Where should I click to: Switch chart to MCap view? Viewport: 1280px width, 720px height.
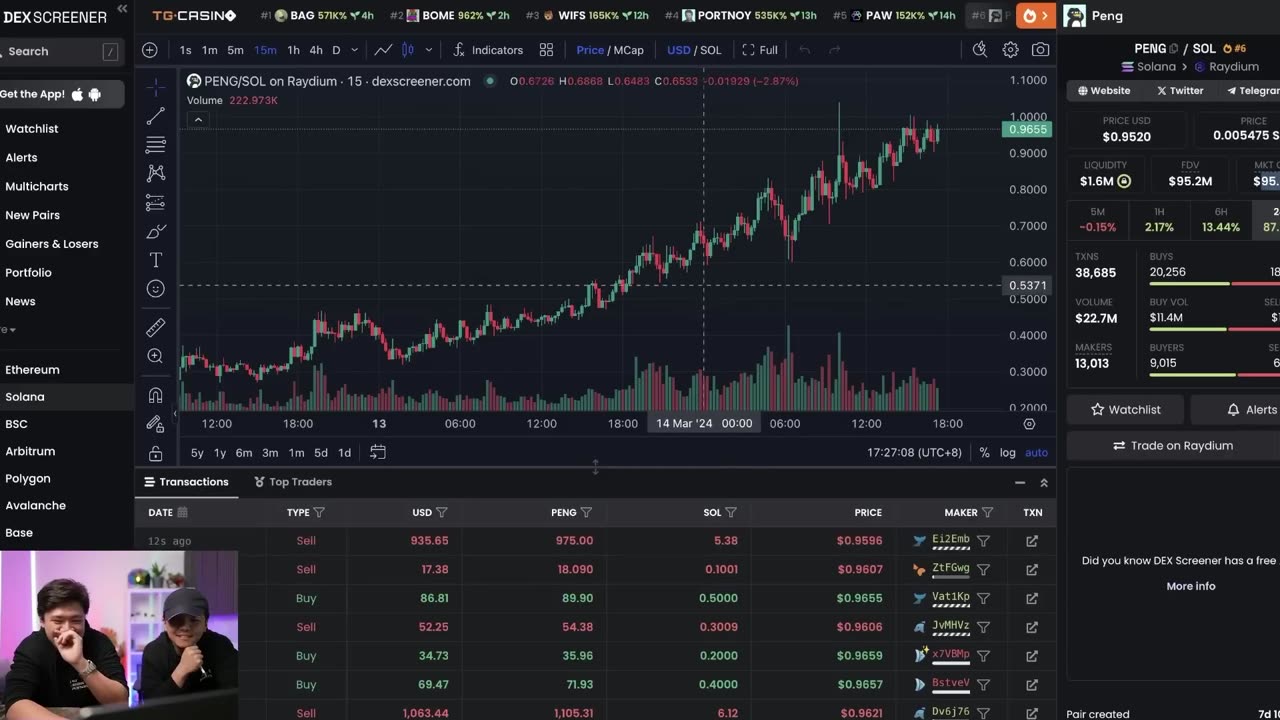(x=628, y=50)
